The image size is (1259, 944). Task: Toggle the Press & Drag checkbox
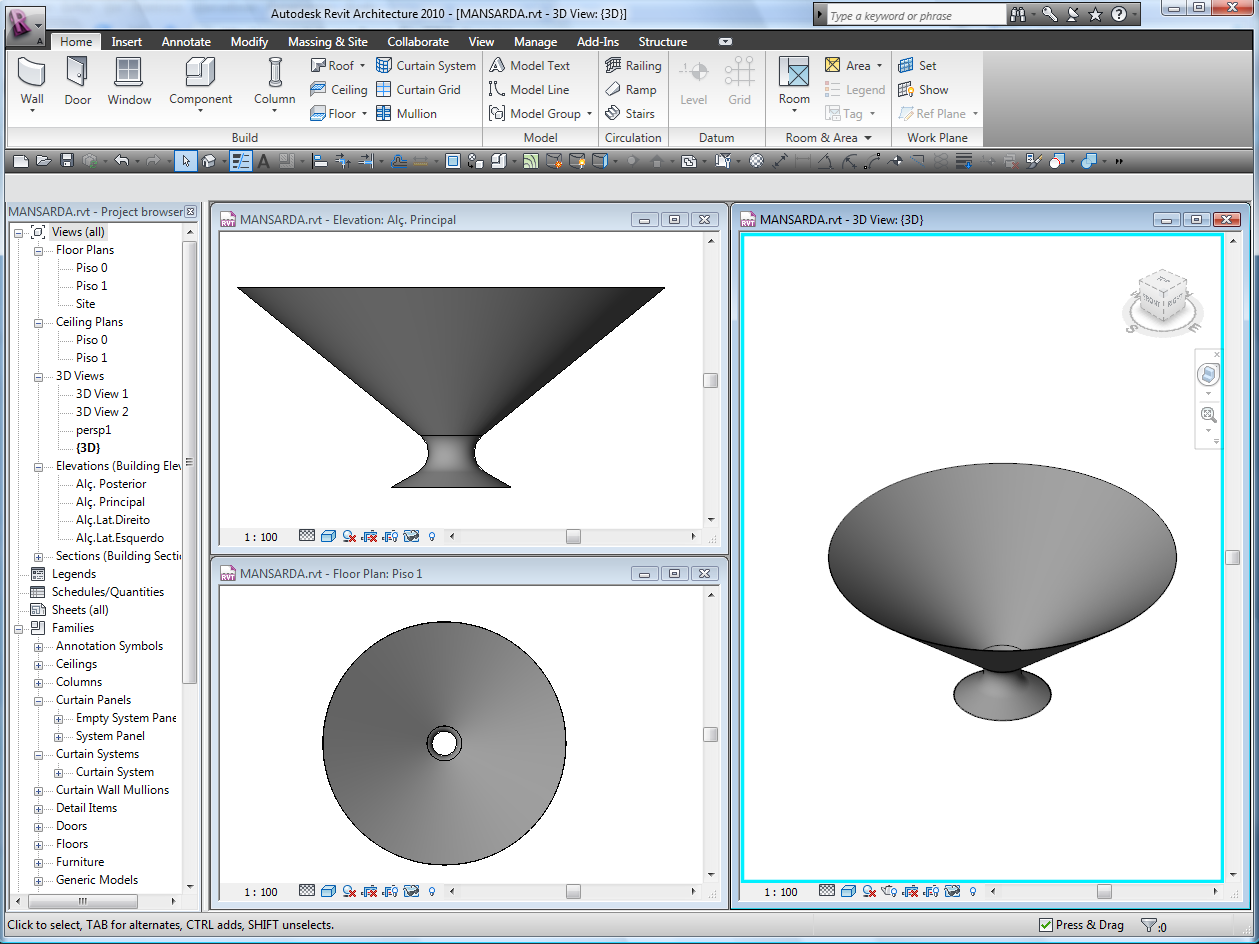1046,925
